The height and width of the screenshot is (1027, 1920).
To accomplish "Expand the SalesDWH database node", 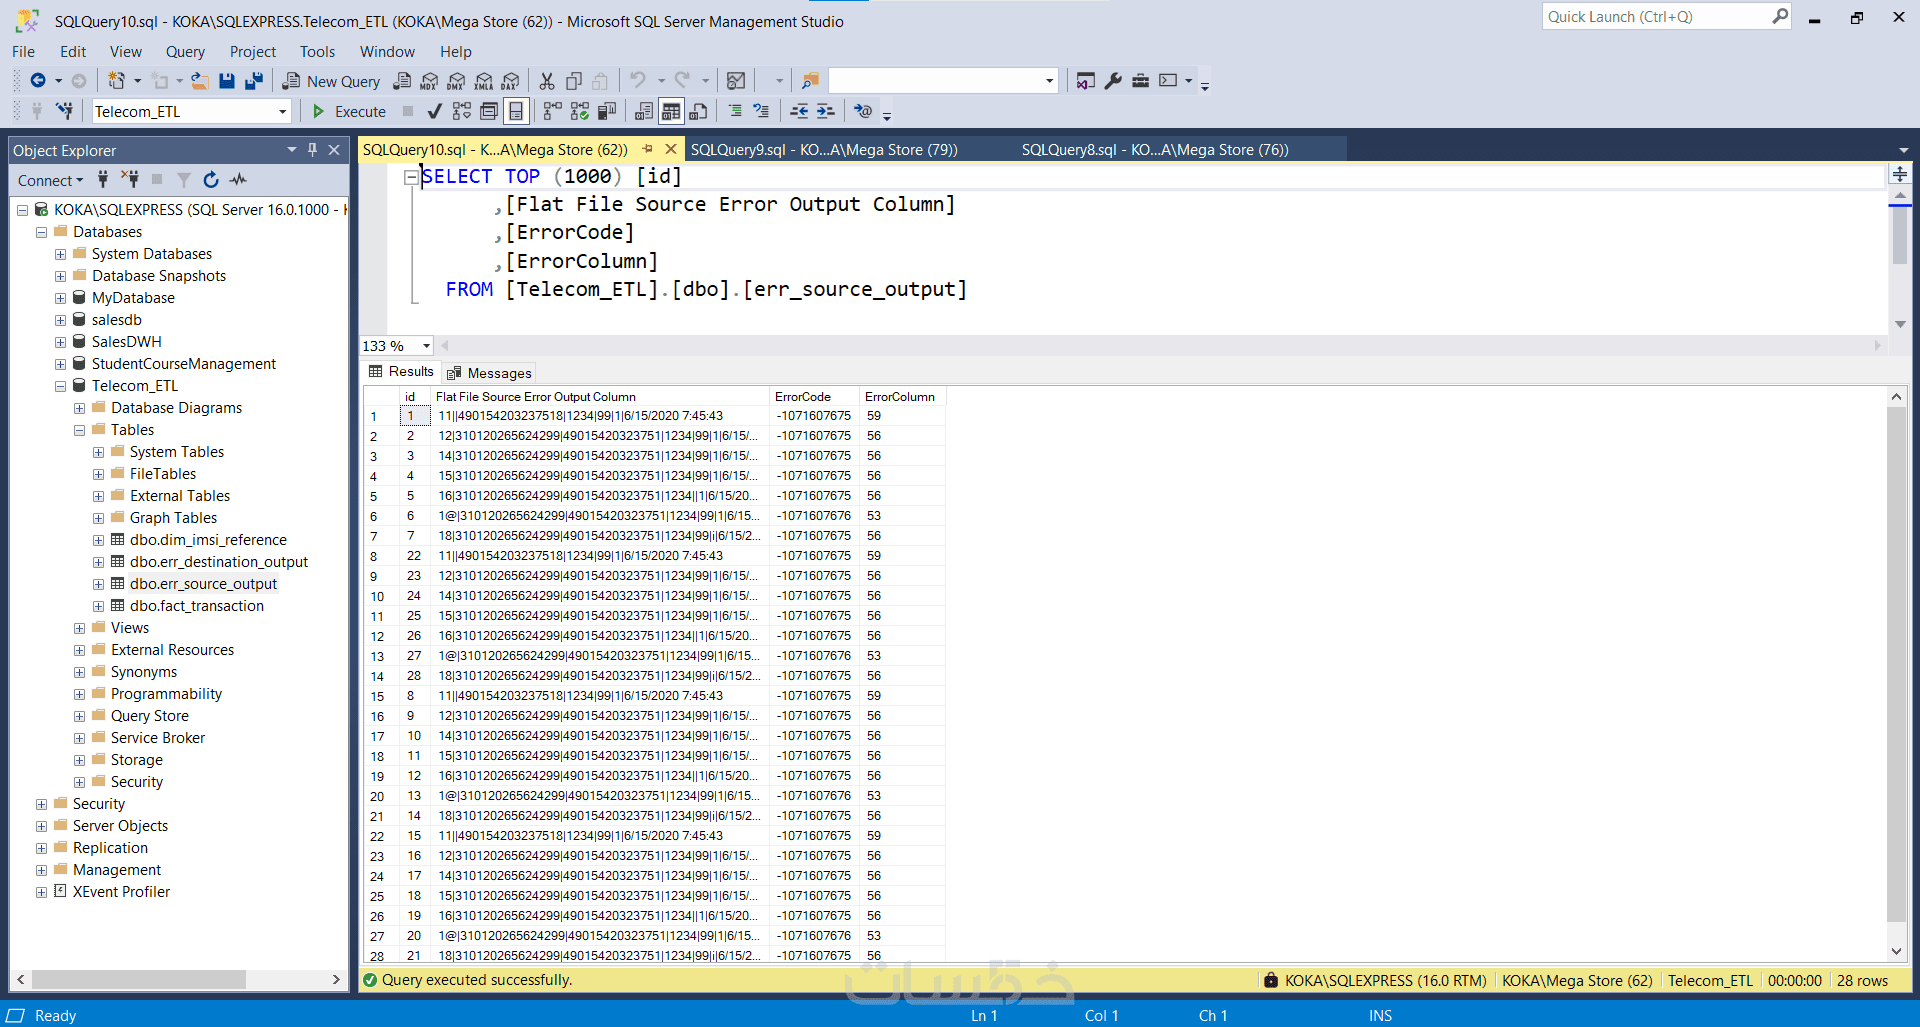I will click(x=60, y=342).
